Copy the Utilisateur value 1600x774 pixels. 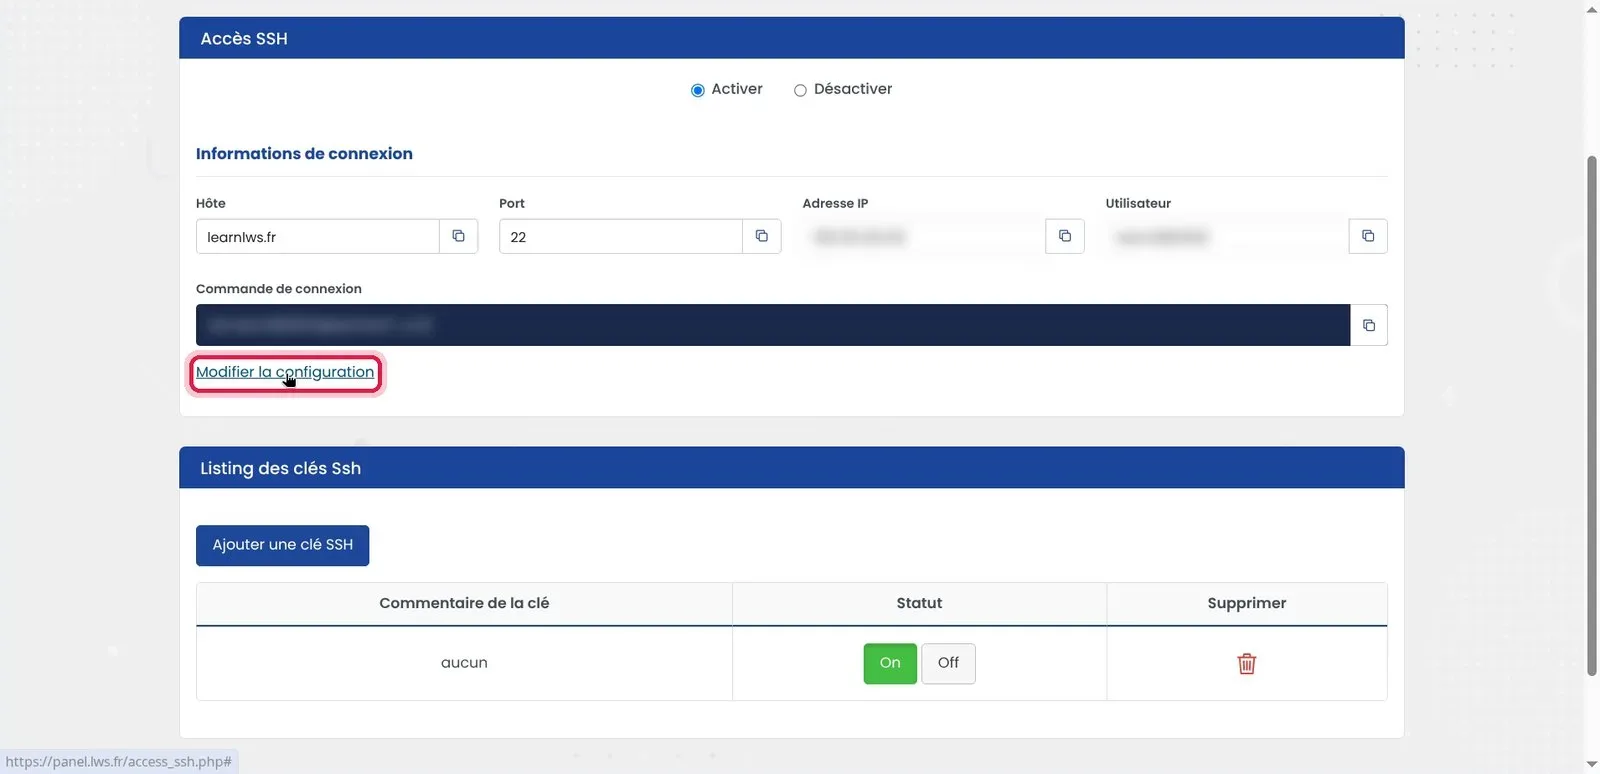click(1368, 236)
